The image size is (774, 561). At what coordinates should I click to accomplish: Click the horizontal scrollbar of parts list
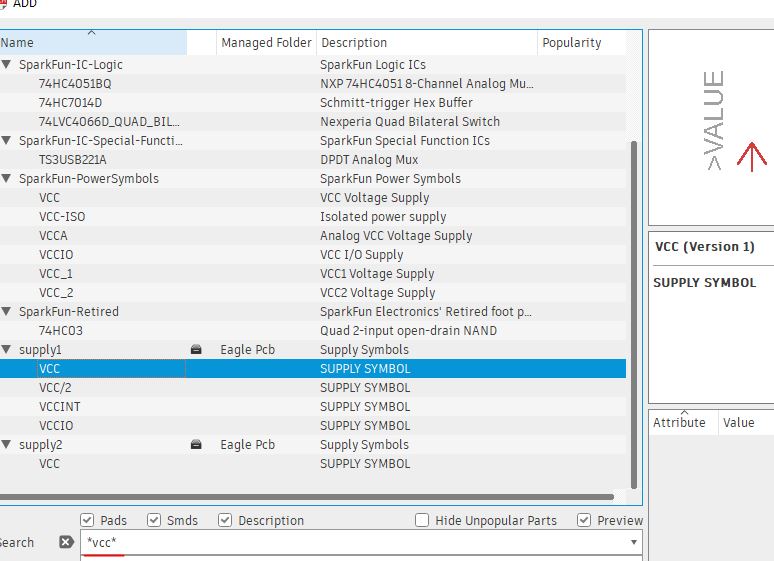pos(307,497)
